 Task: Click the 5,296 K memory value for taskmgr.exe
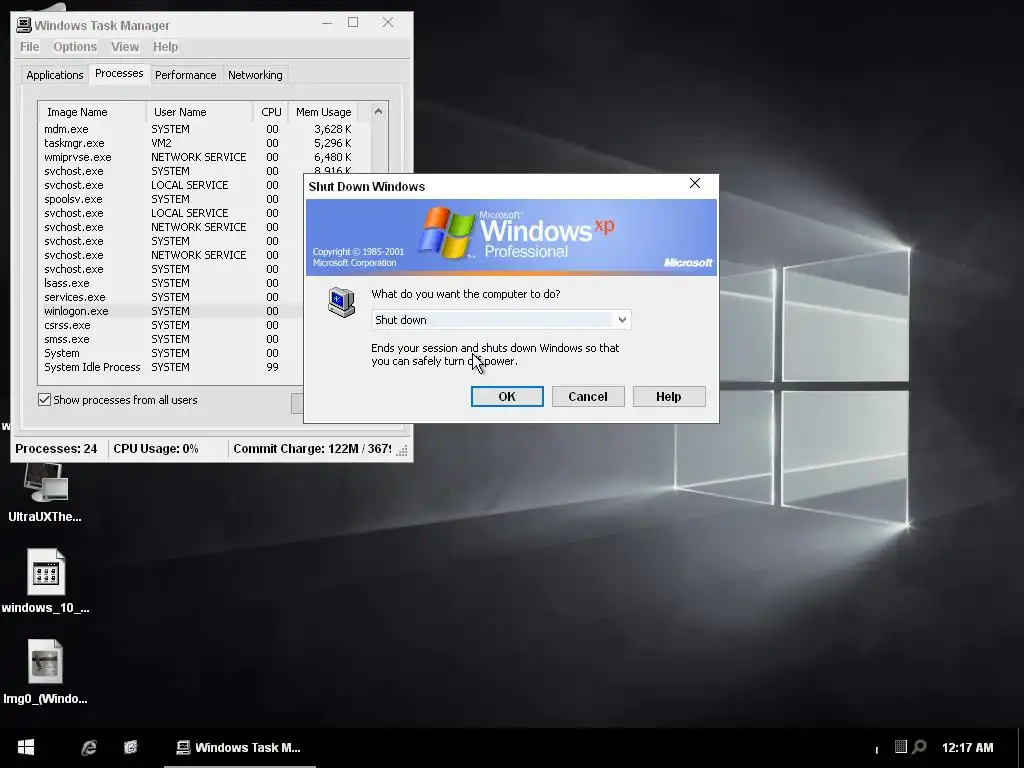point(332,143)
